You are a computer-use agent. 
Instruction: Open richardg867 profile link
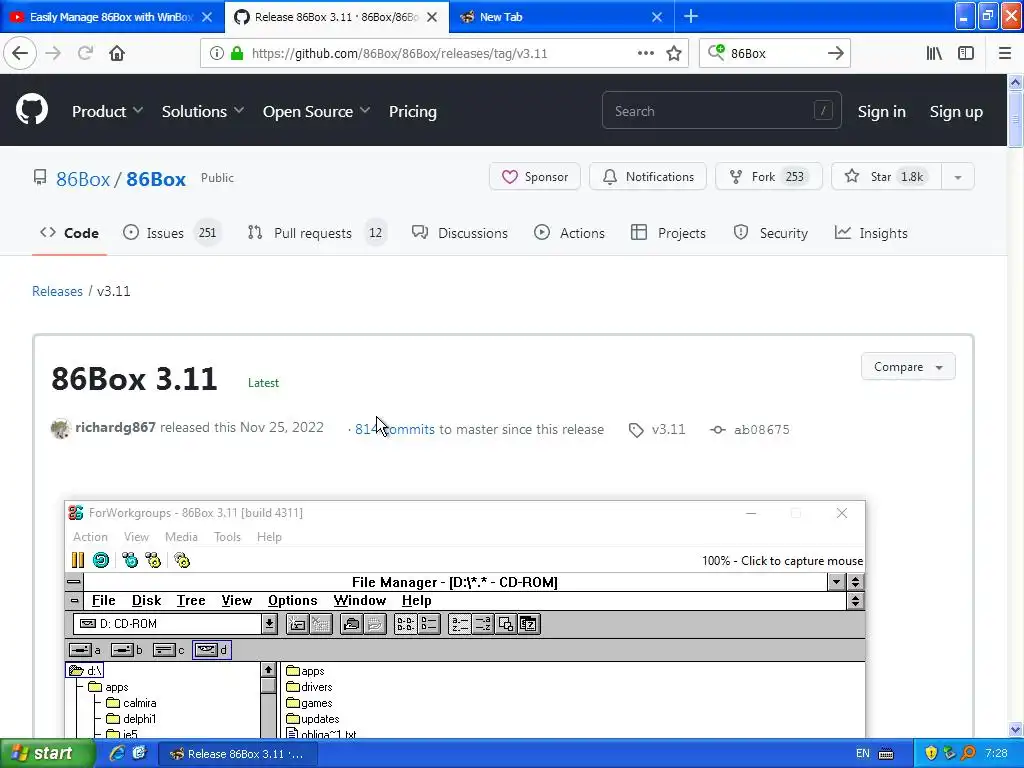coord(115,428)
